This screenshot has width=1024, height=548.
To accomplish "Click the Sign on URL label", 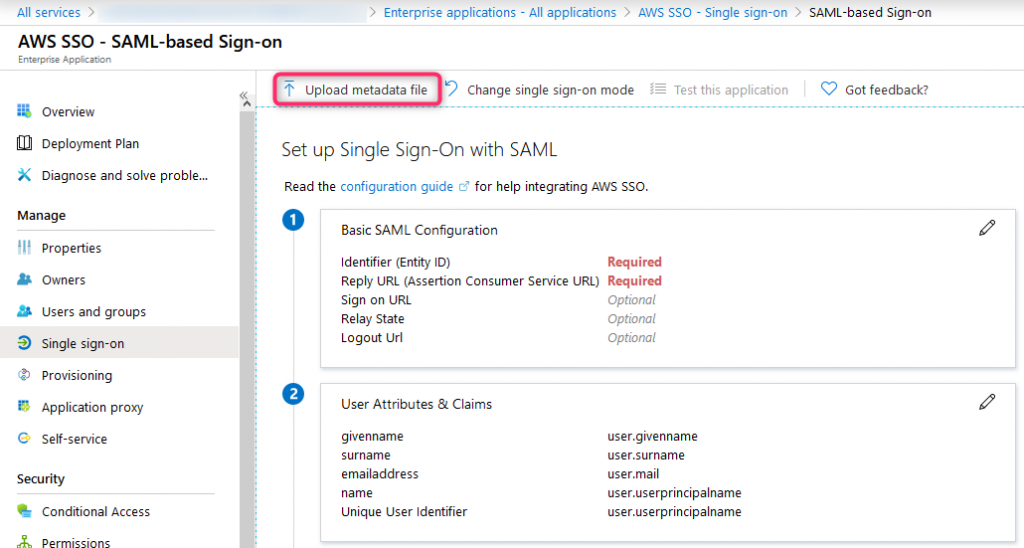I will pyautogui.click(x=376, y=300).
